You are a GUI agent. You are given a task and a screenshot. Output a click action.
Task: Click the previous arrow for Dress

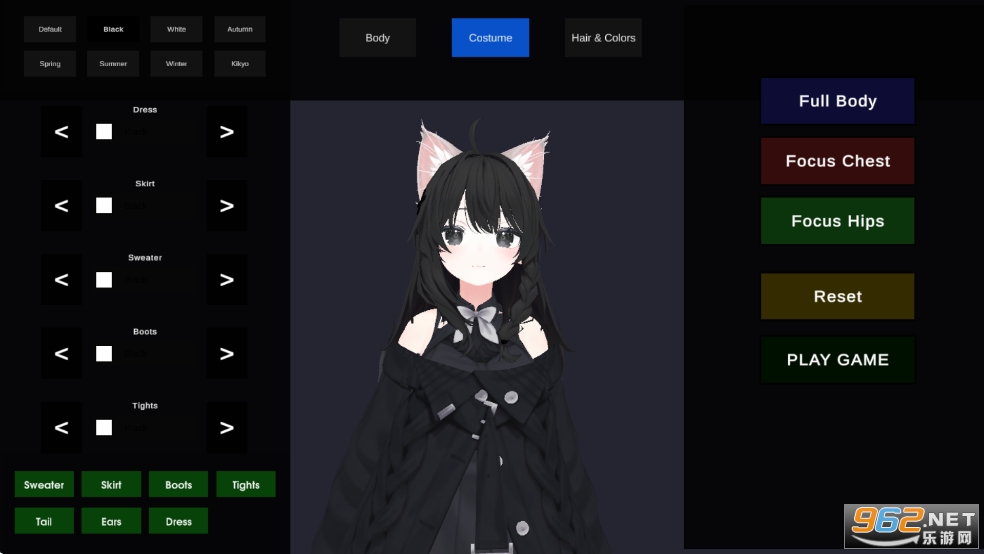point(61,132)
